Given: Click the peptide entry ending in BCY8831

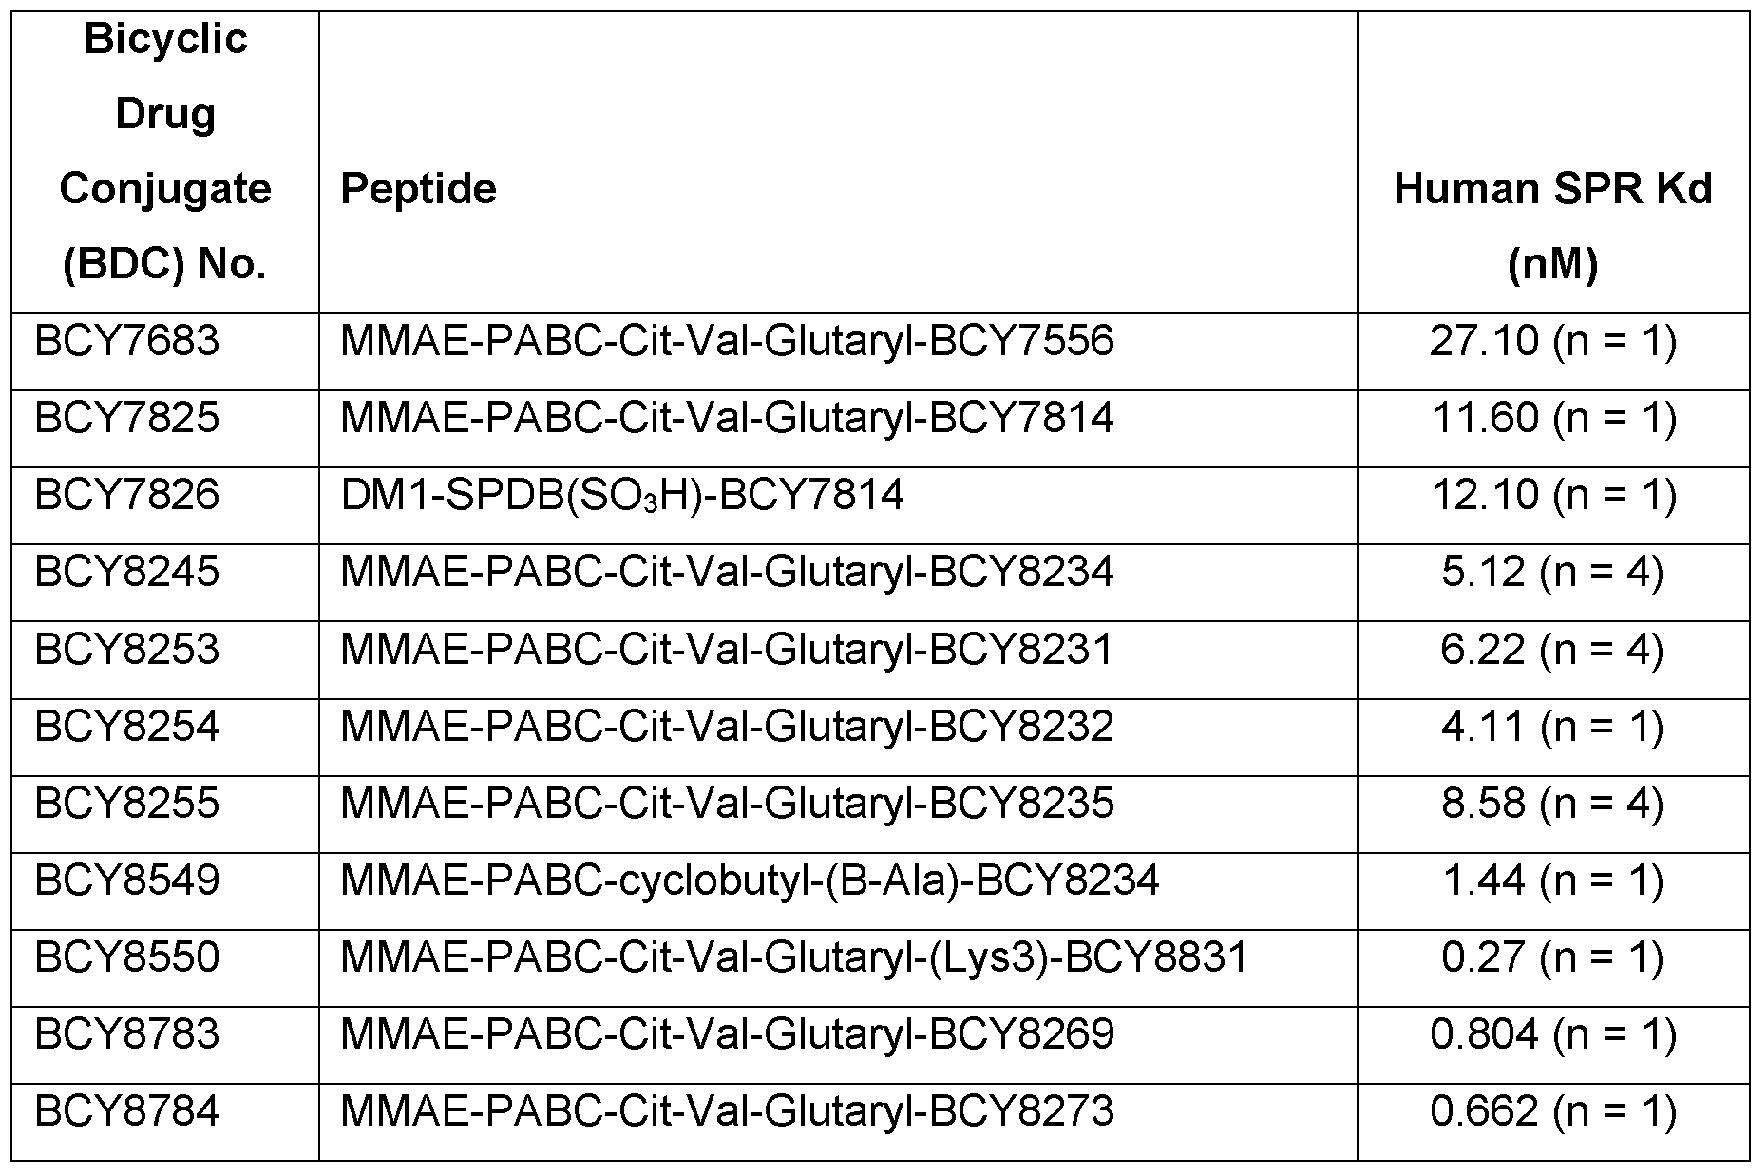Looking at the screenshot, I should [x=795, y=958].
